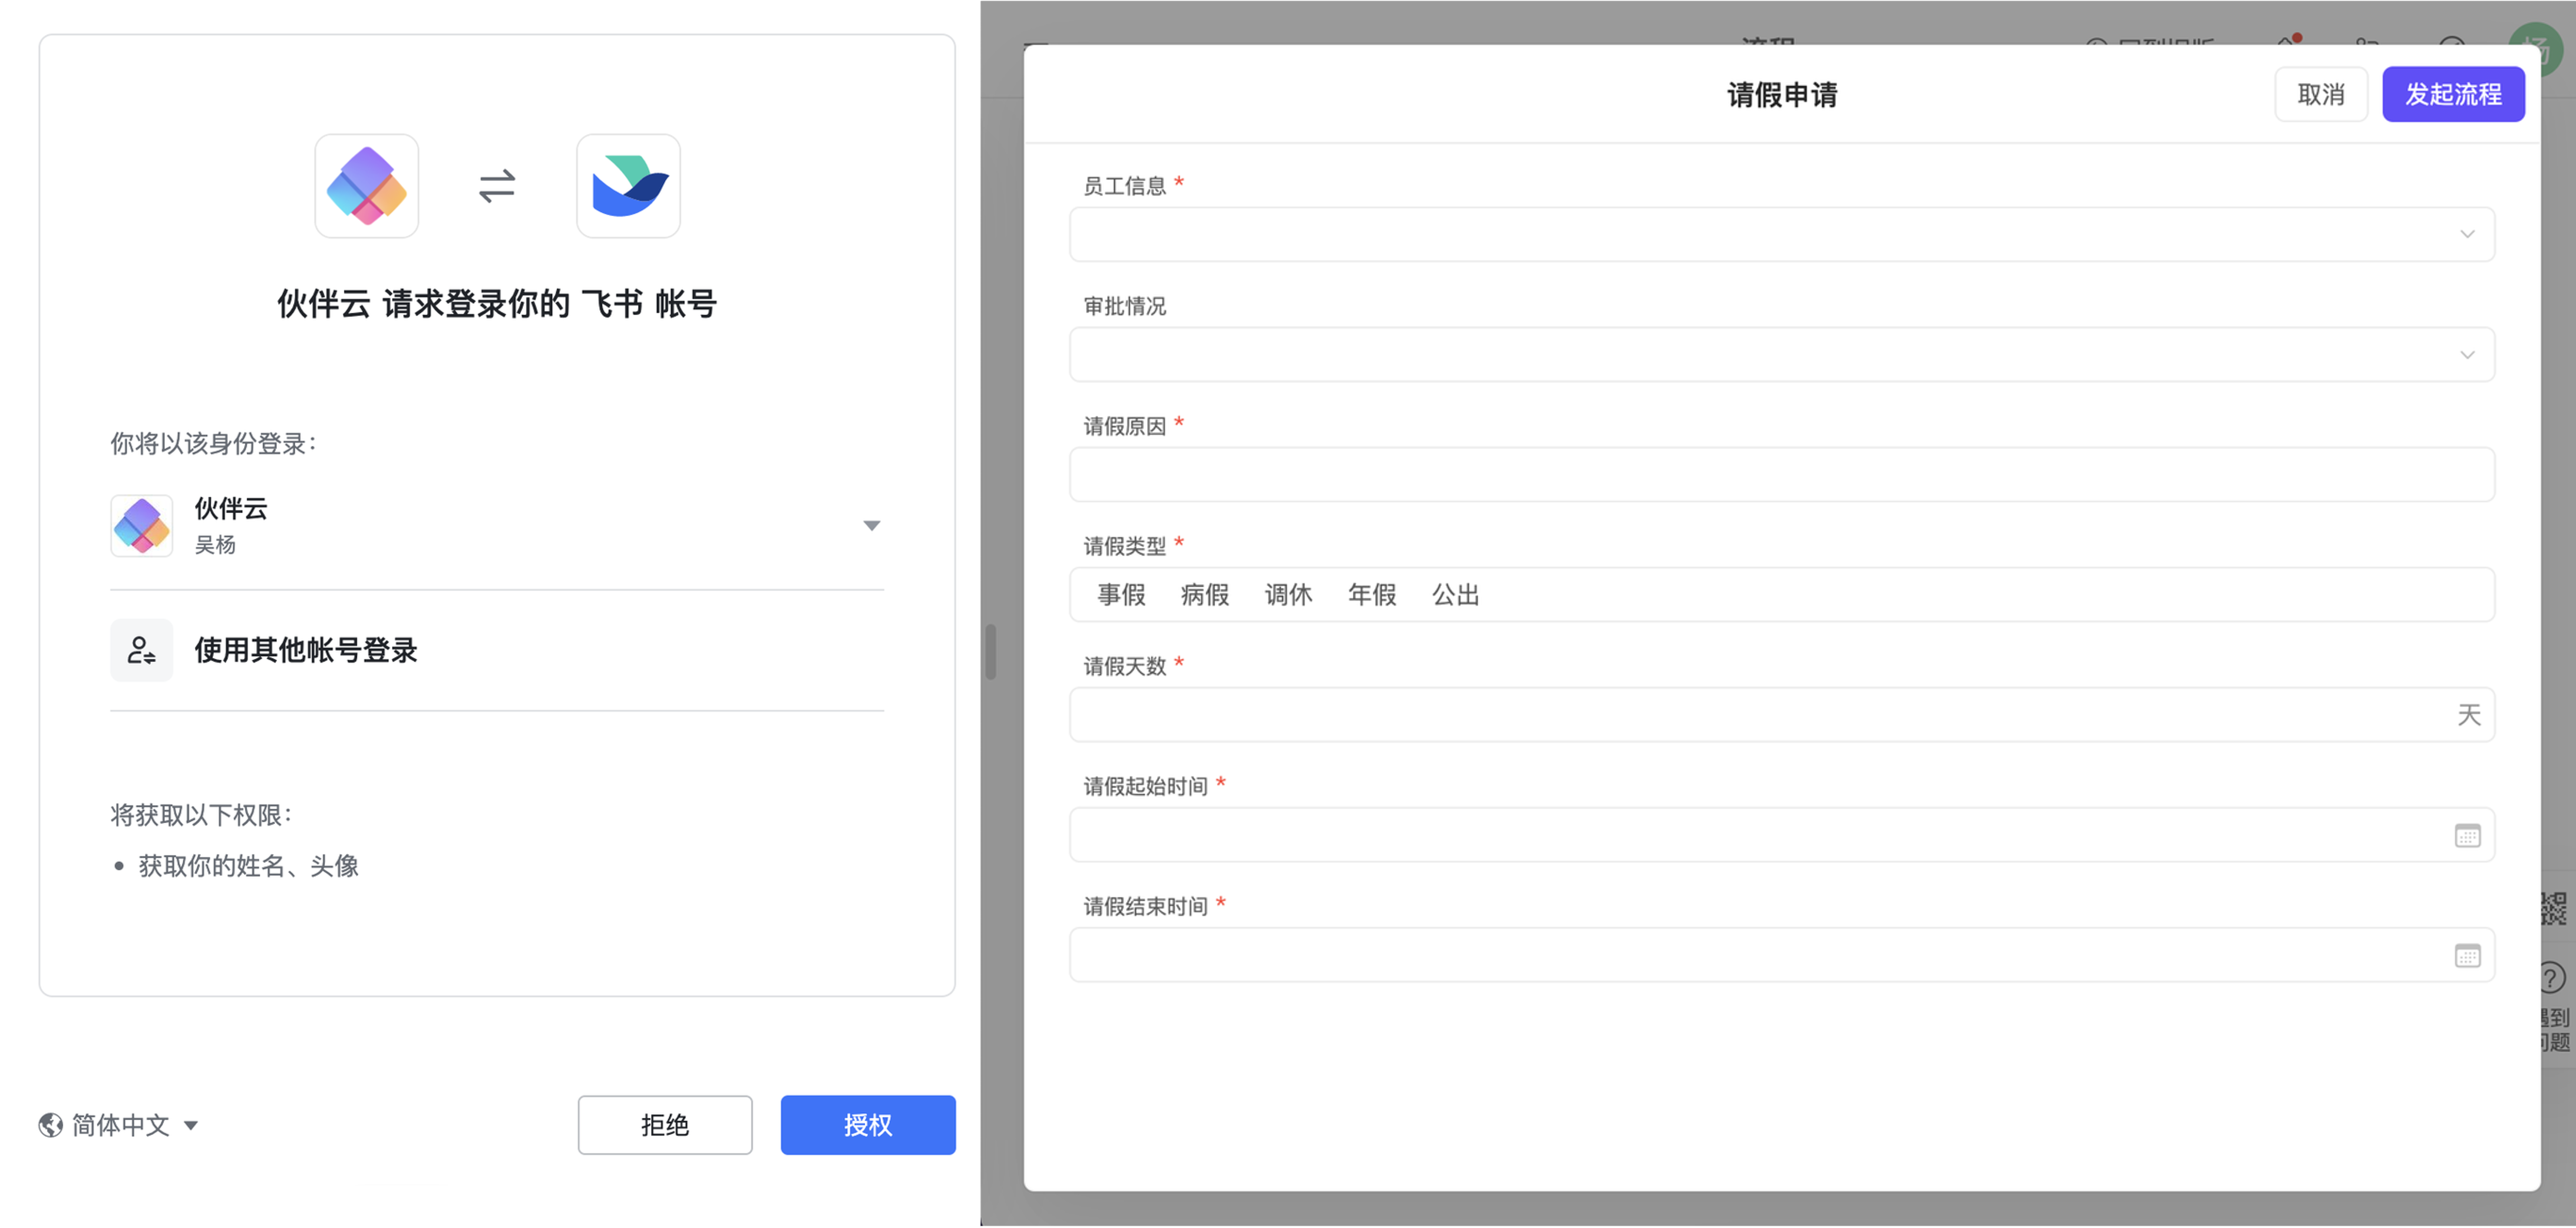This screenshot has height=1228, width=2576.
Task: Click into the 请假原因 text field
Action: (x=1780, y=474)
